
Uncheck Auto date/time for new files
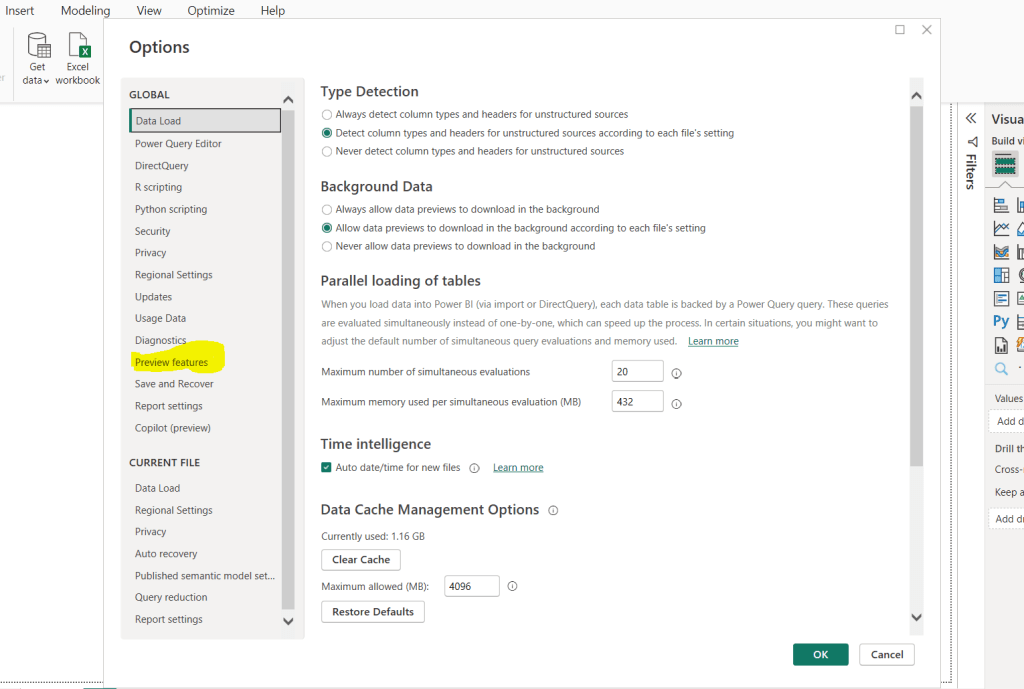pos(326,468)
